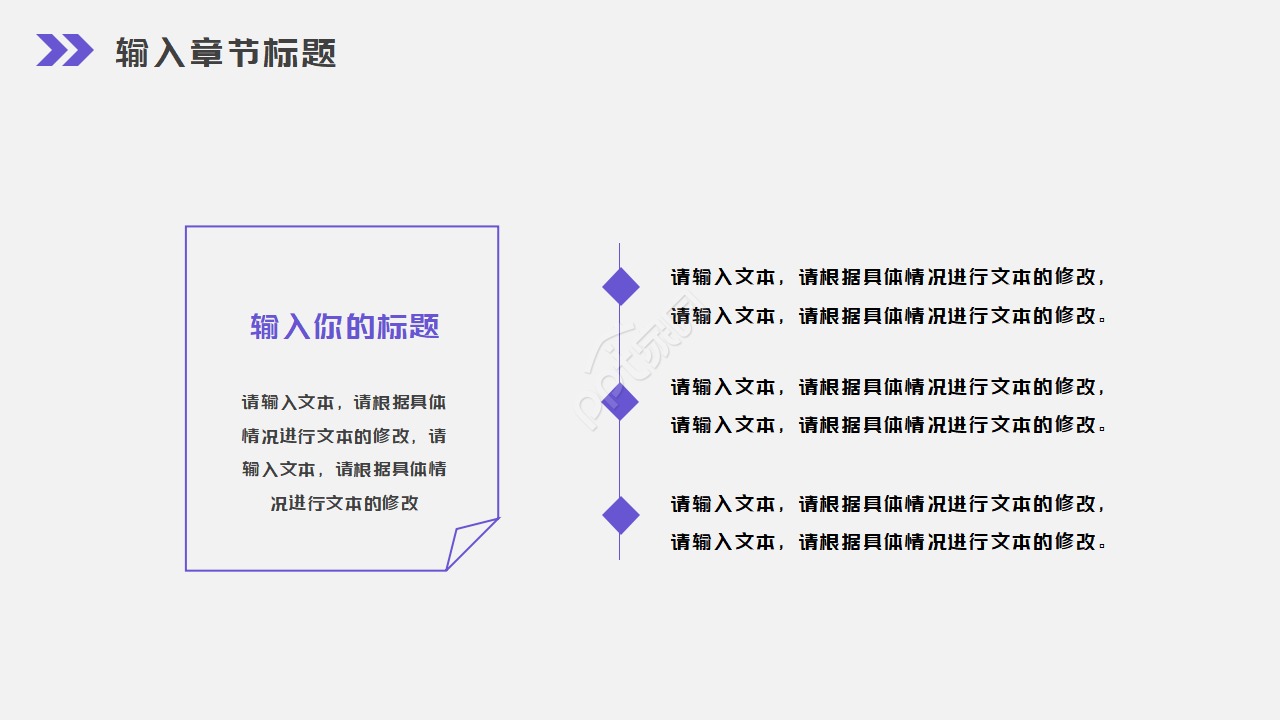Click the second line of the top text block

pos(888,316)
